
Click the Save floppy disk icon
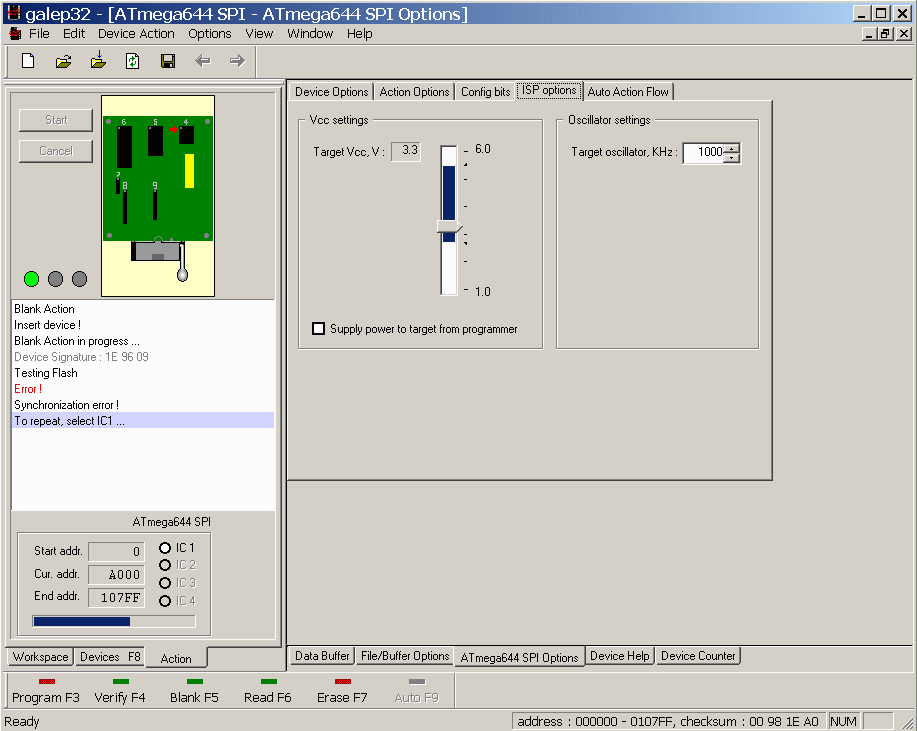point(168,61)
